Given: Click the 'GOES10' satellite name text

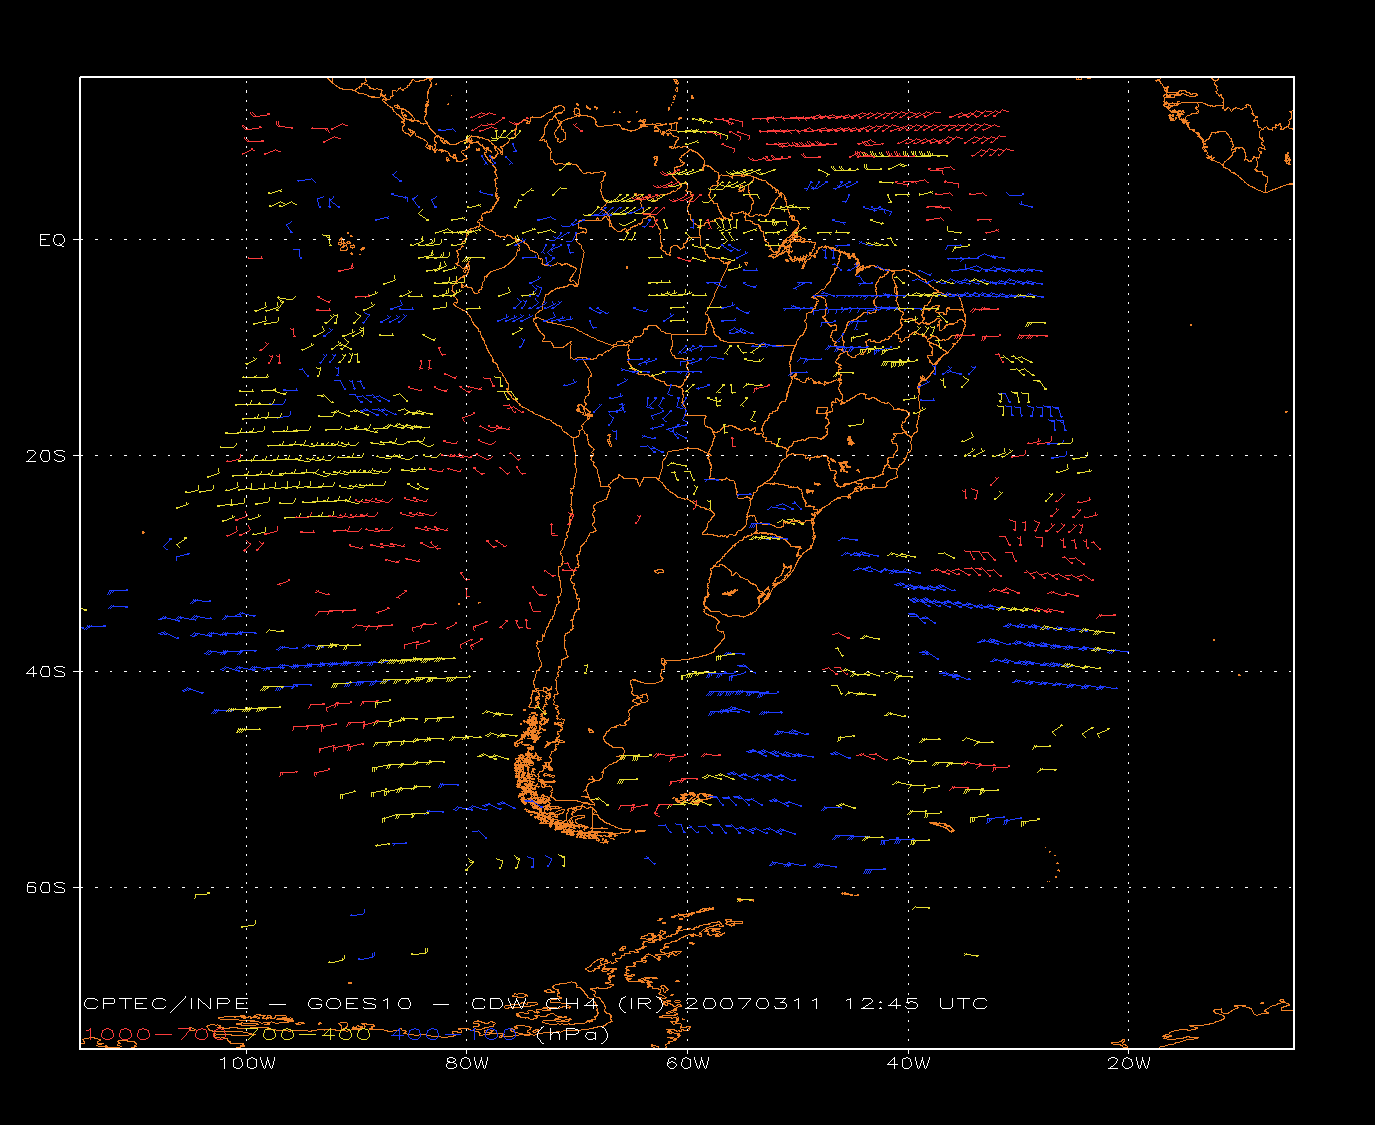Looking at the screenshot, I should click(x=359, y=1003).
